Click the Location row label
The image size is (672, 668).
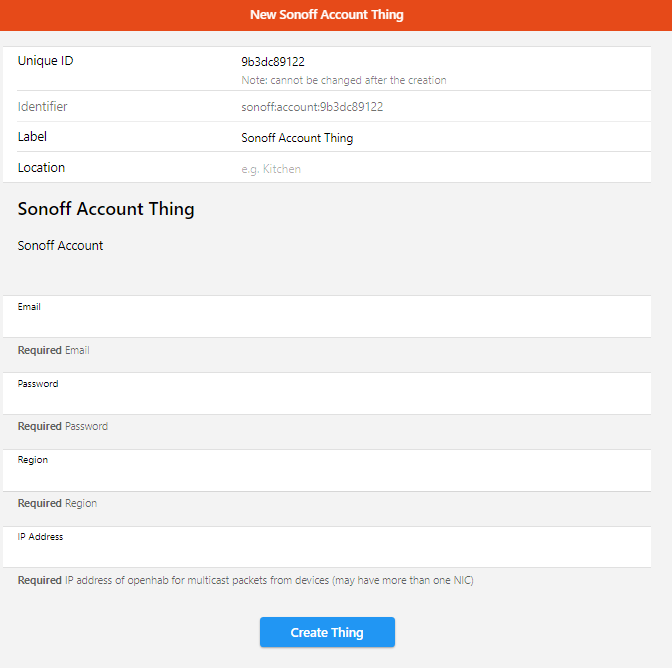42,168
